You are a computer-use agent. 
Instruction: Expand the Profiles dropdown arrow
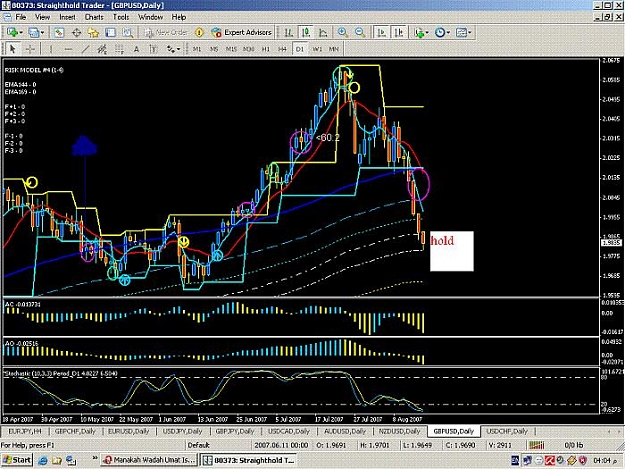42,33
